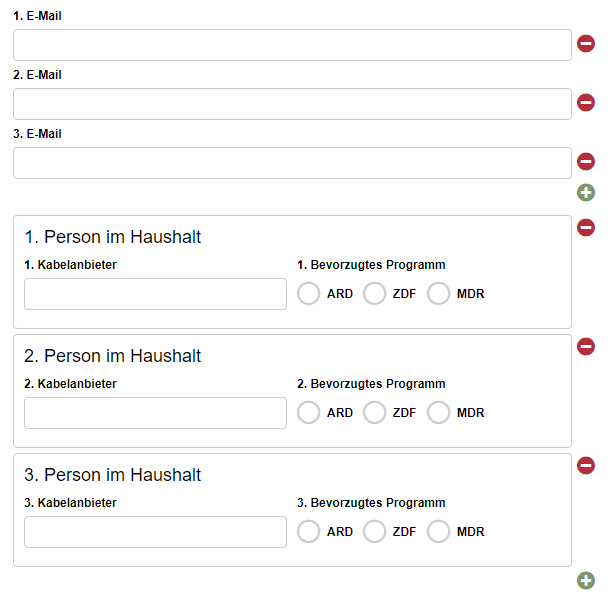Focus the 2. E-Mail input field
This screenshot has width=611, height=599.
click(x=292, y=104)
